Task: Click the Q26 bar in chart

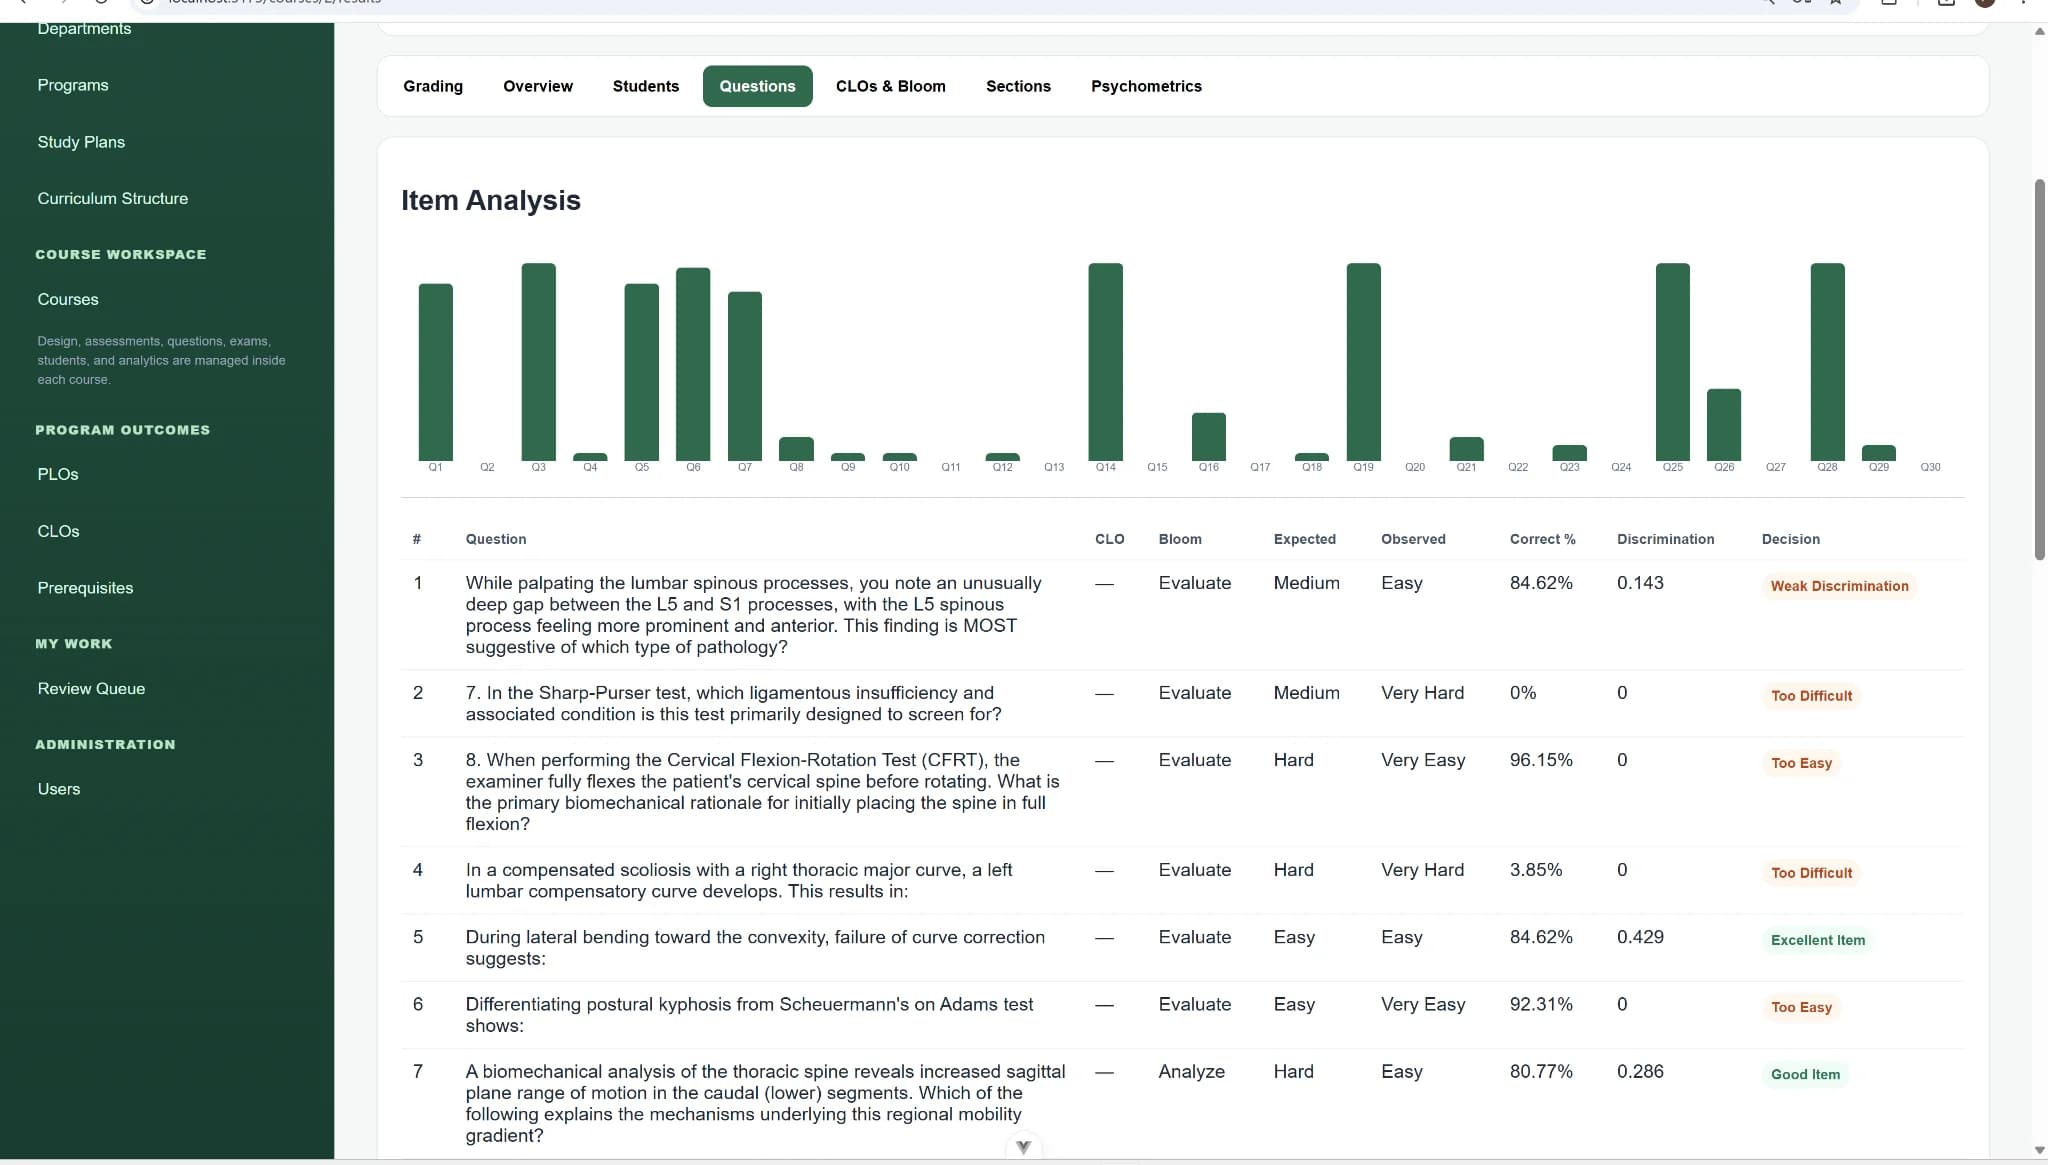Action: click(1723, 425)
